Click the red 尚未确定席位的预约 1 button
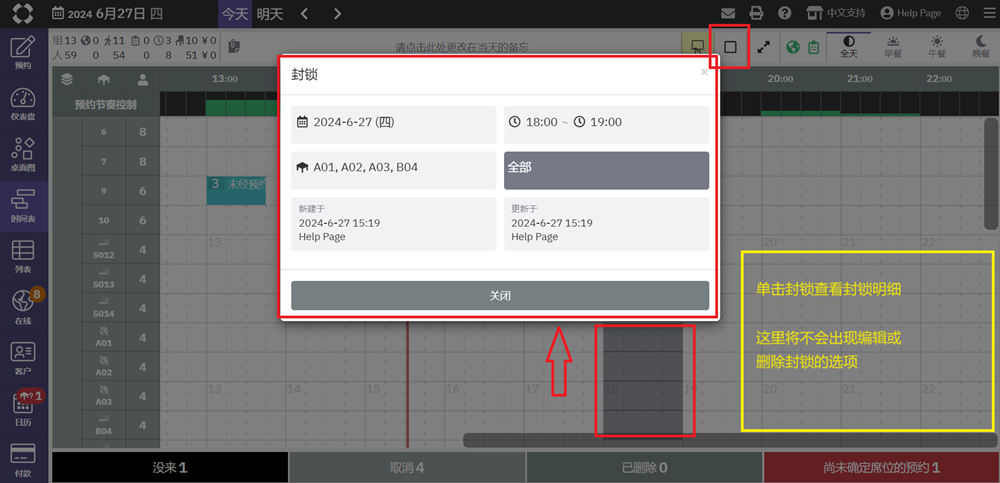 (881, 468)
